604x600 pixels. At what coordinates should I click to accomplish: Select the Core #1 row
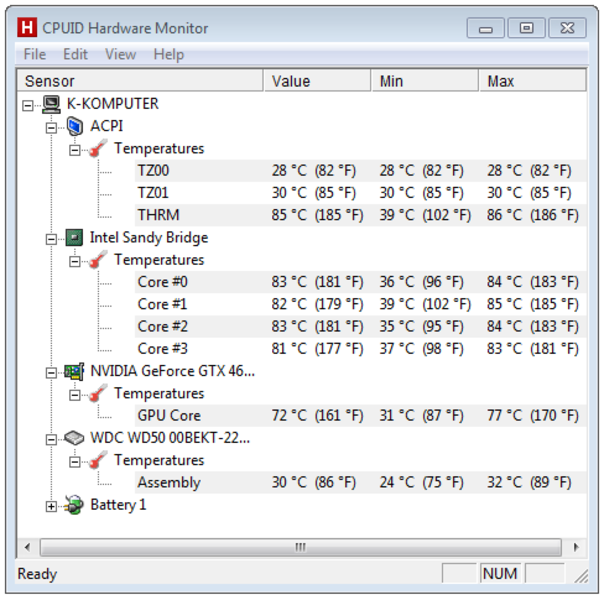(x=360, y=304)
